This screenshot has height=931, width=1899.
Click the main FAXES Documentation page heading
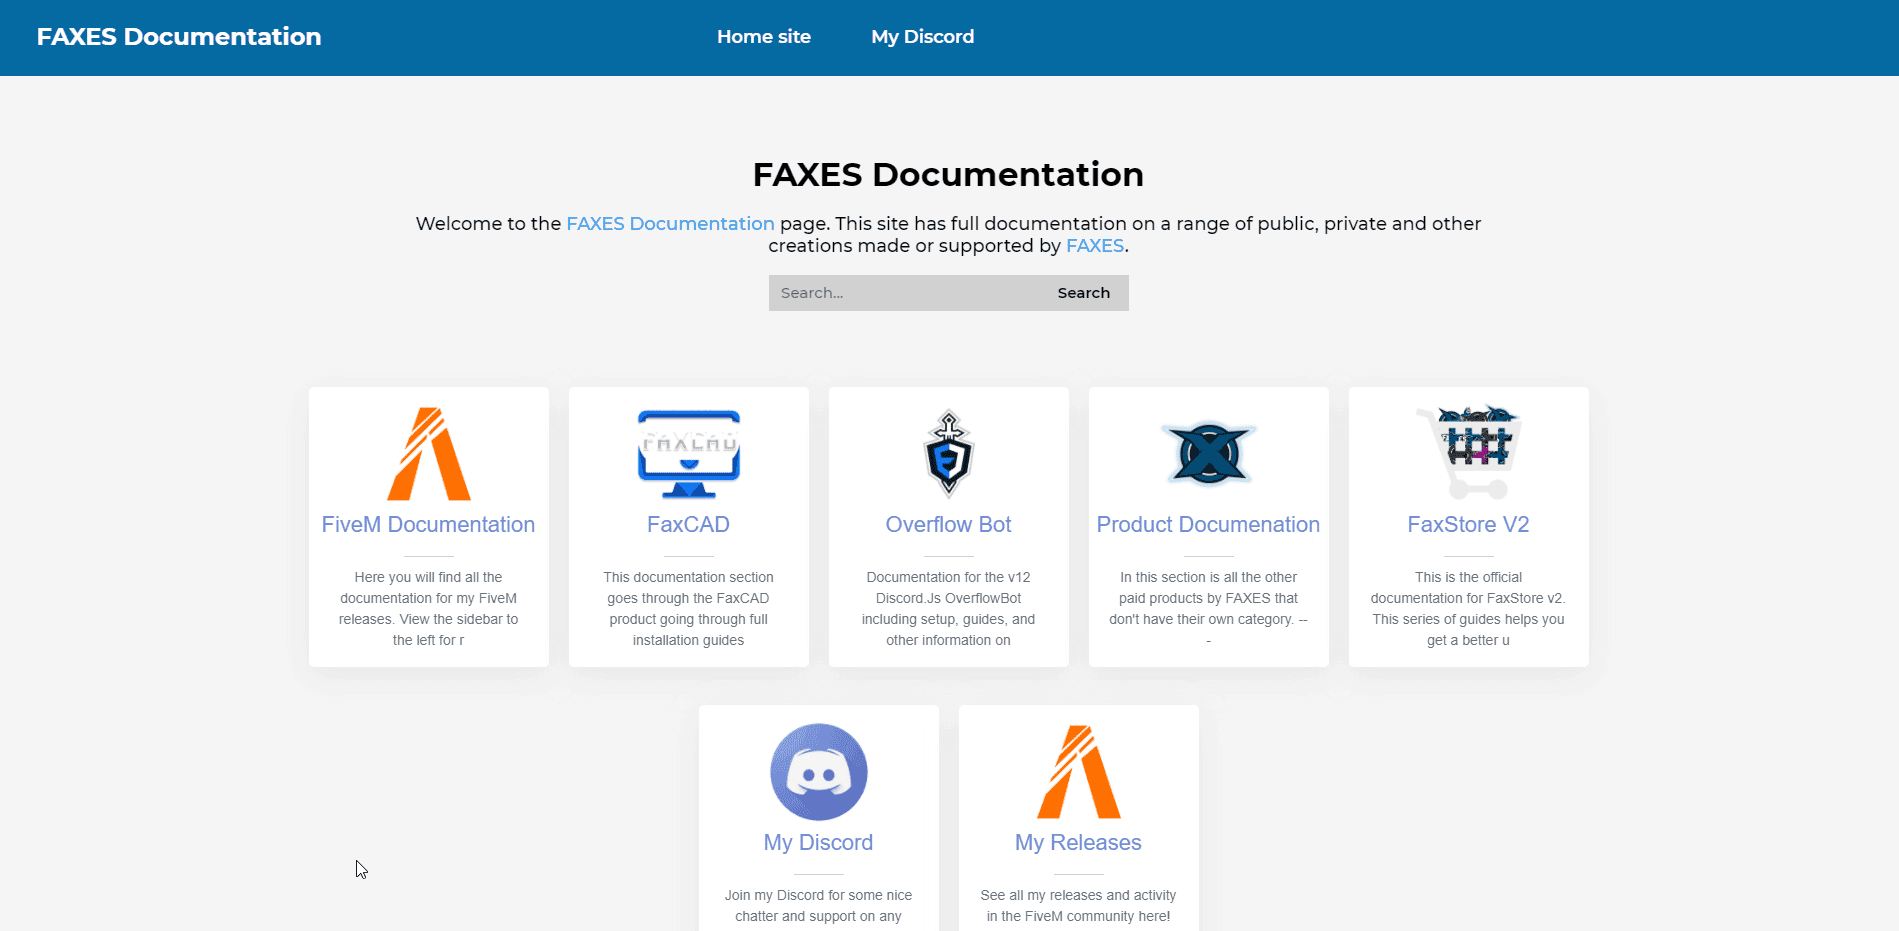pos(949,175)
